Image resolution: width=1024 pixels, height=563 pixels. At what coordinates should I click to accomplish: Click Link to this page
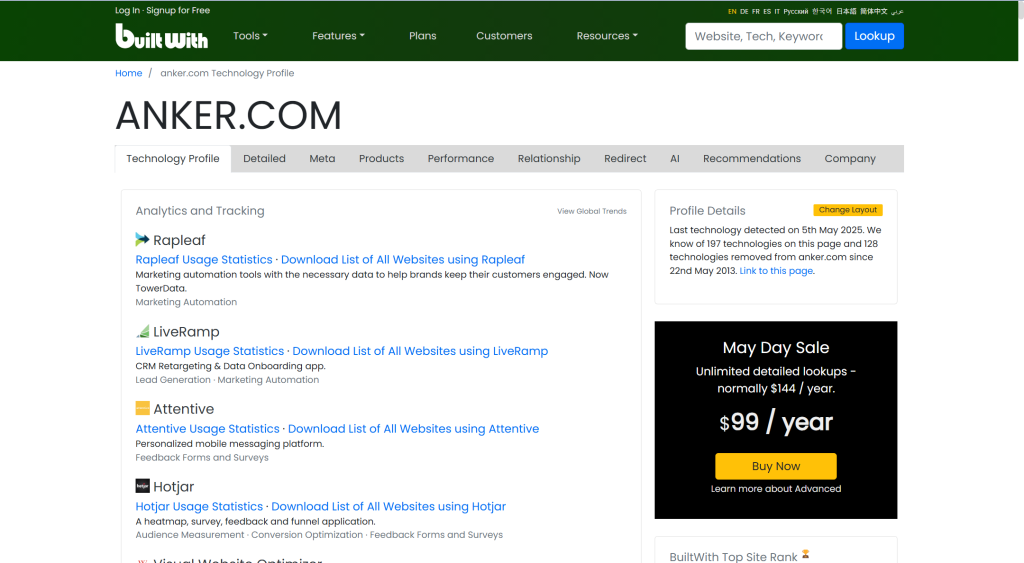click(776, 270)
